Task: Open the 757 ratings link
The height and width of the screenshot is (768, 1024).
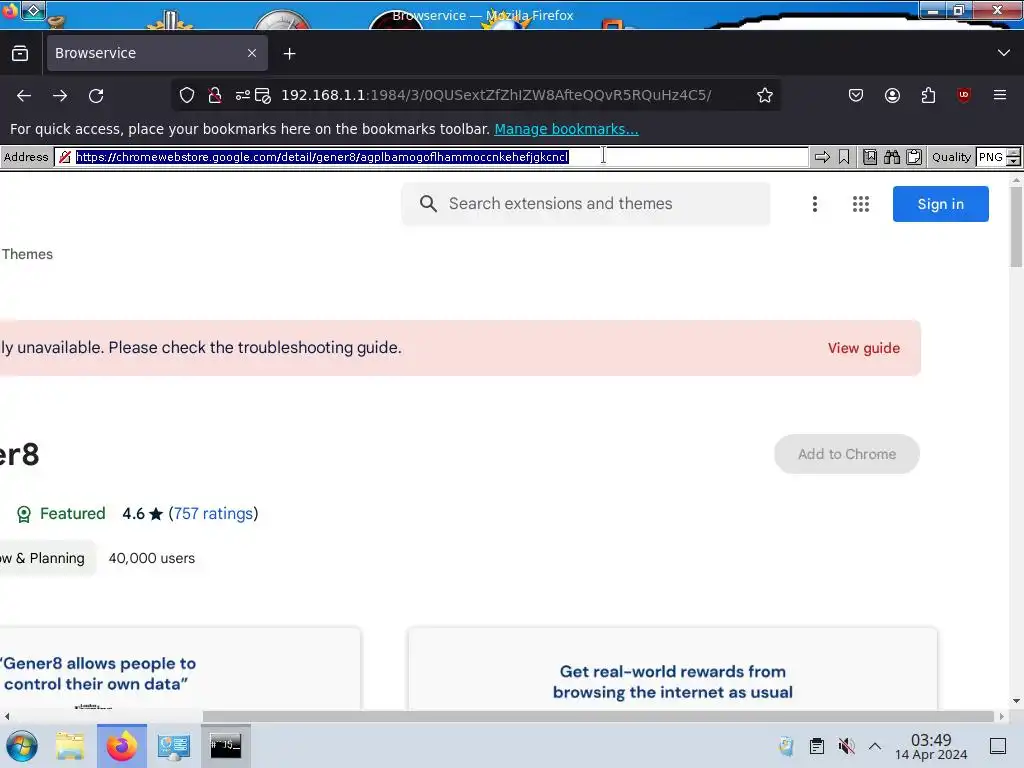Action: 213,514
